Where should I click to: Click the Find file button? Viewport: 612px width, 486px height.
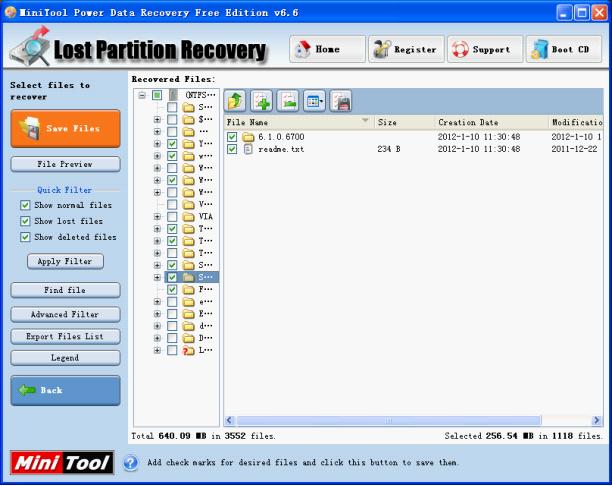click(x=66, y=290)
